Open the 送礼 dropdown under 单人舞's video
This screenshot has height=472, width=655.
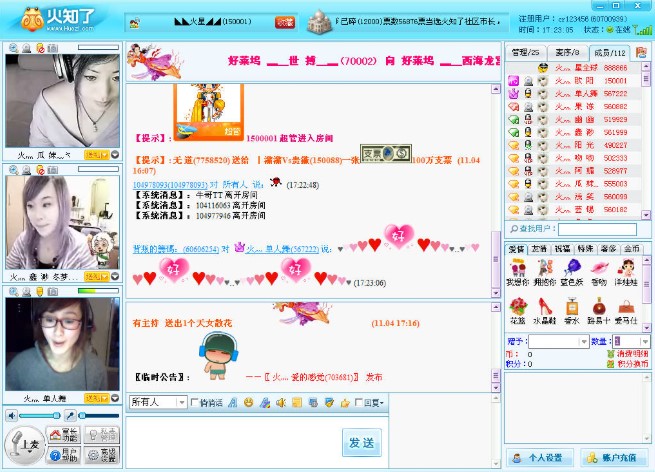(x=96, y=398)
